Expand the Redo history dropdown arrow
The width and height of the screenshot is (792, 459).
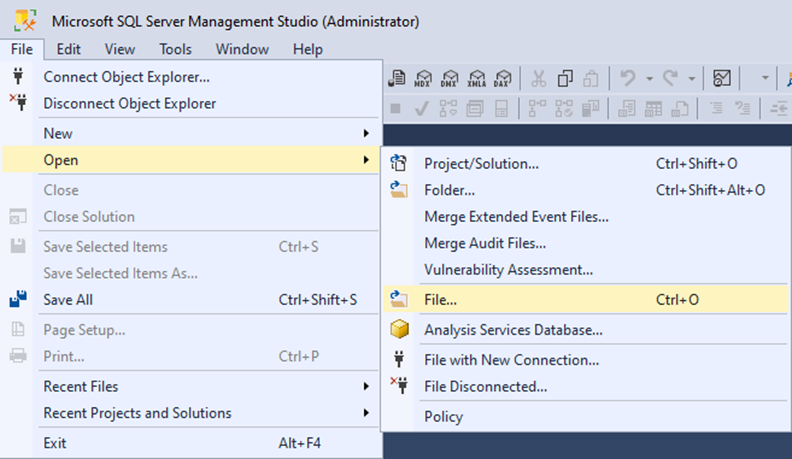691,79
